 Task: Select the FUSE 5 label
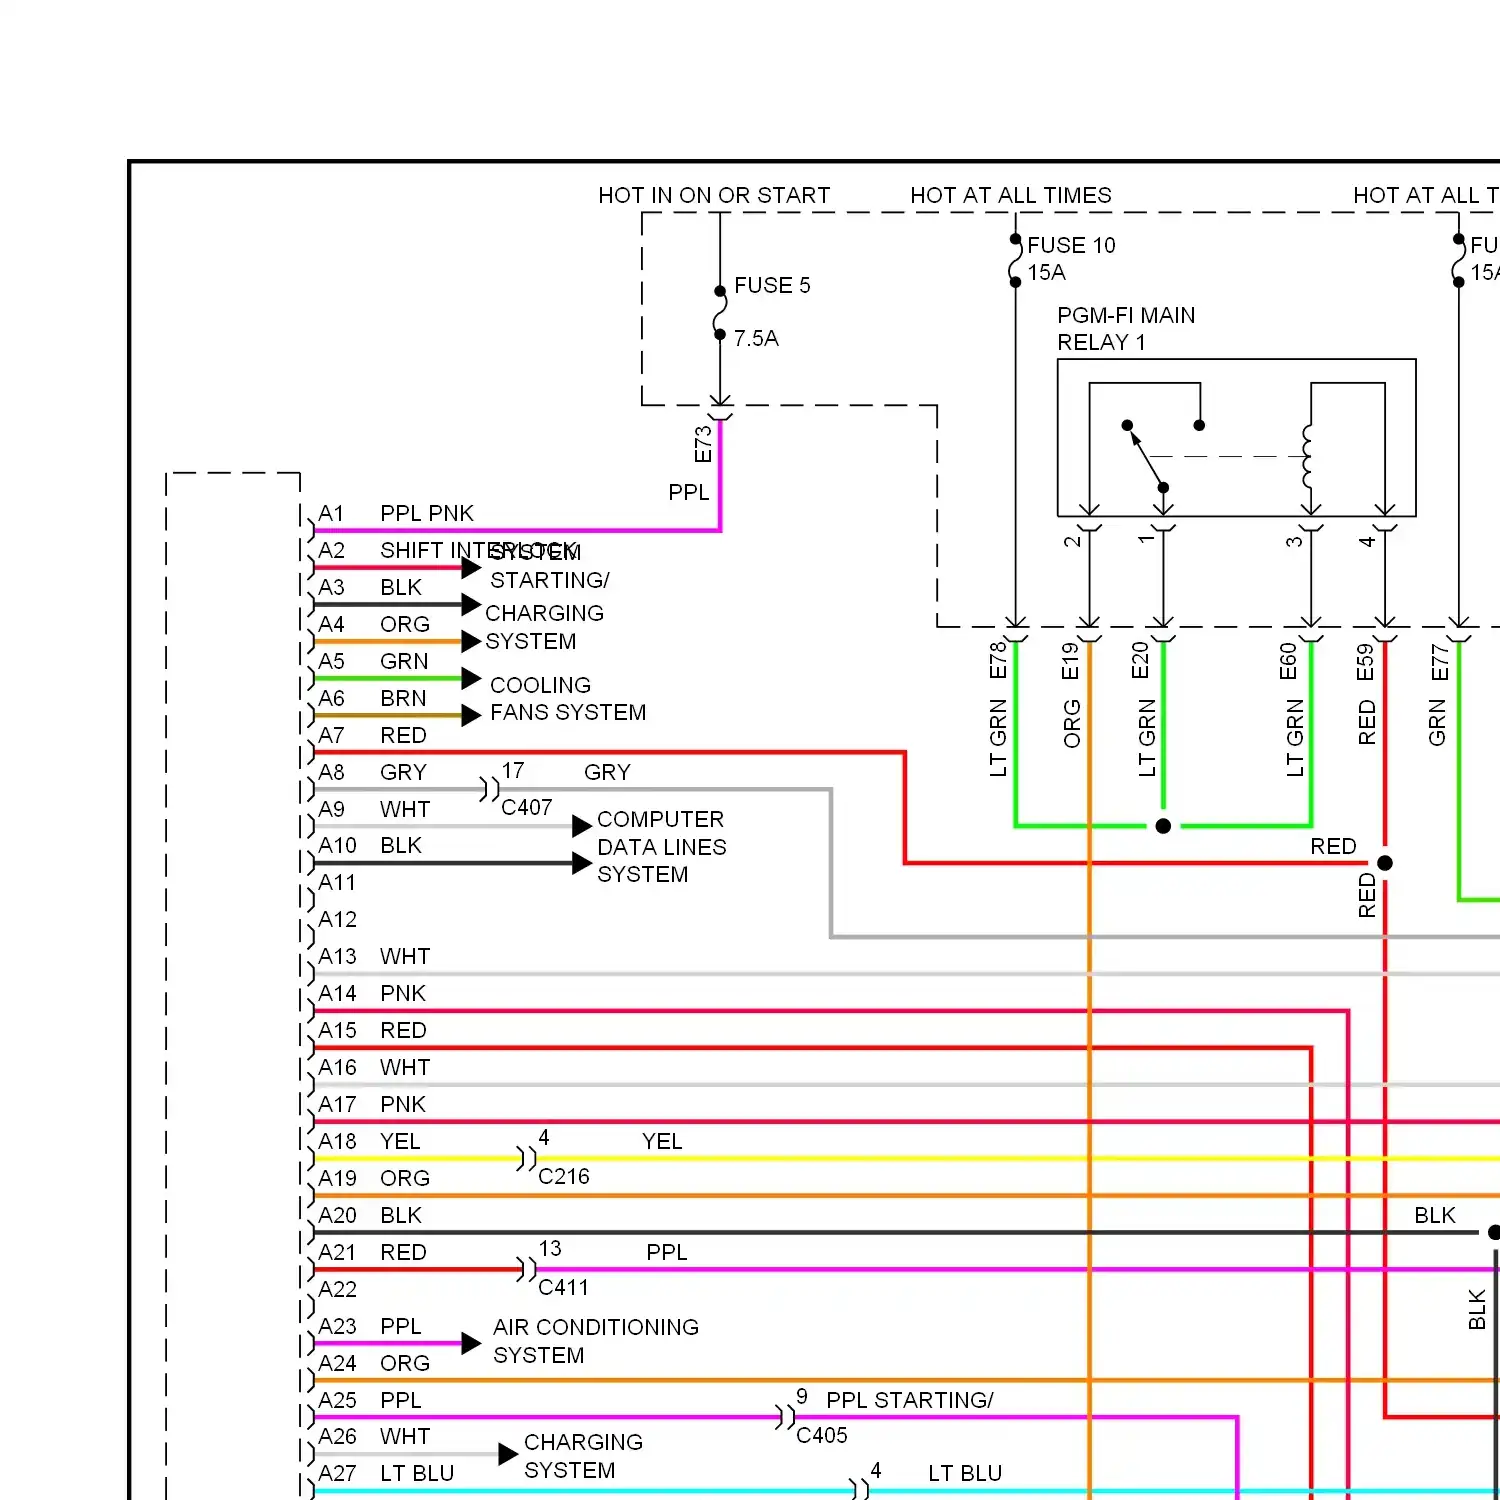pyautogui.click(x=772, y=285)
